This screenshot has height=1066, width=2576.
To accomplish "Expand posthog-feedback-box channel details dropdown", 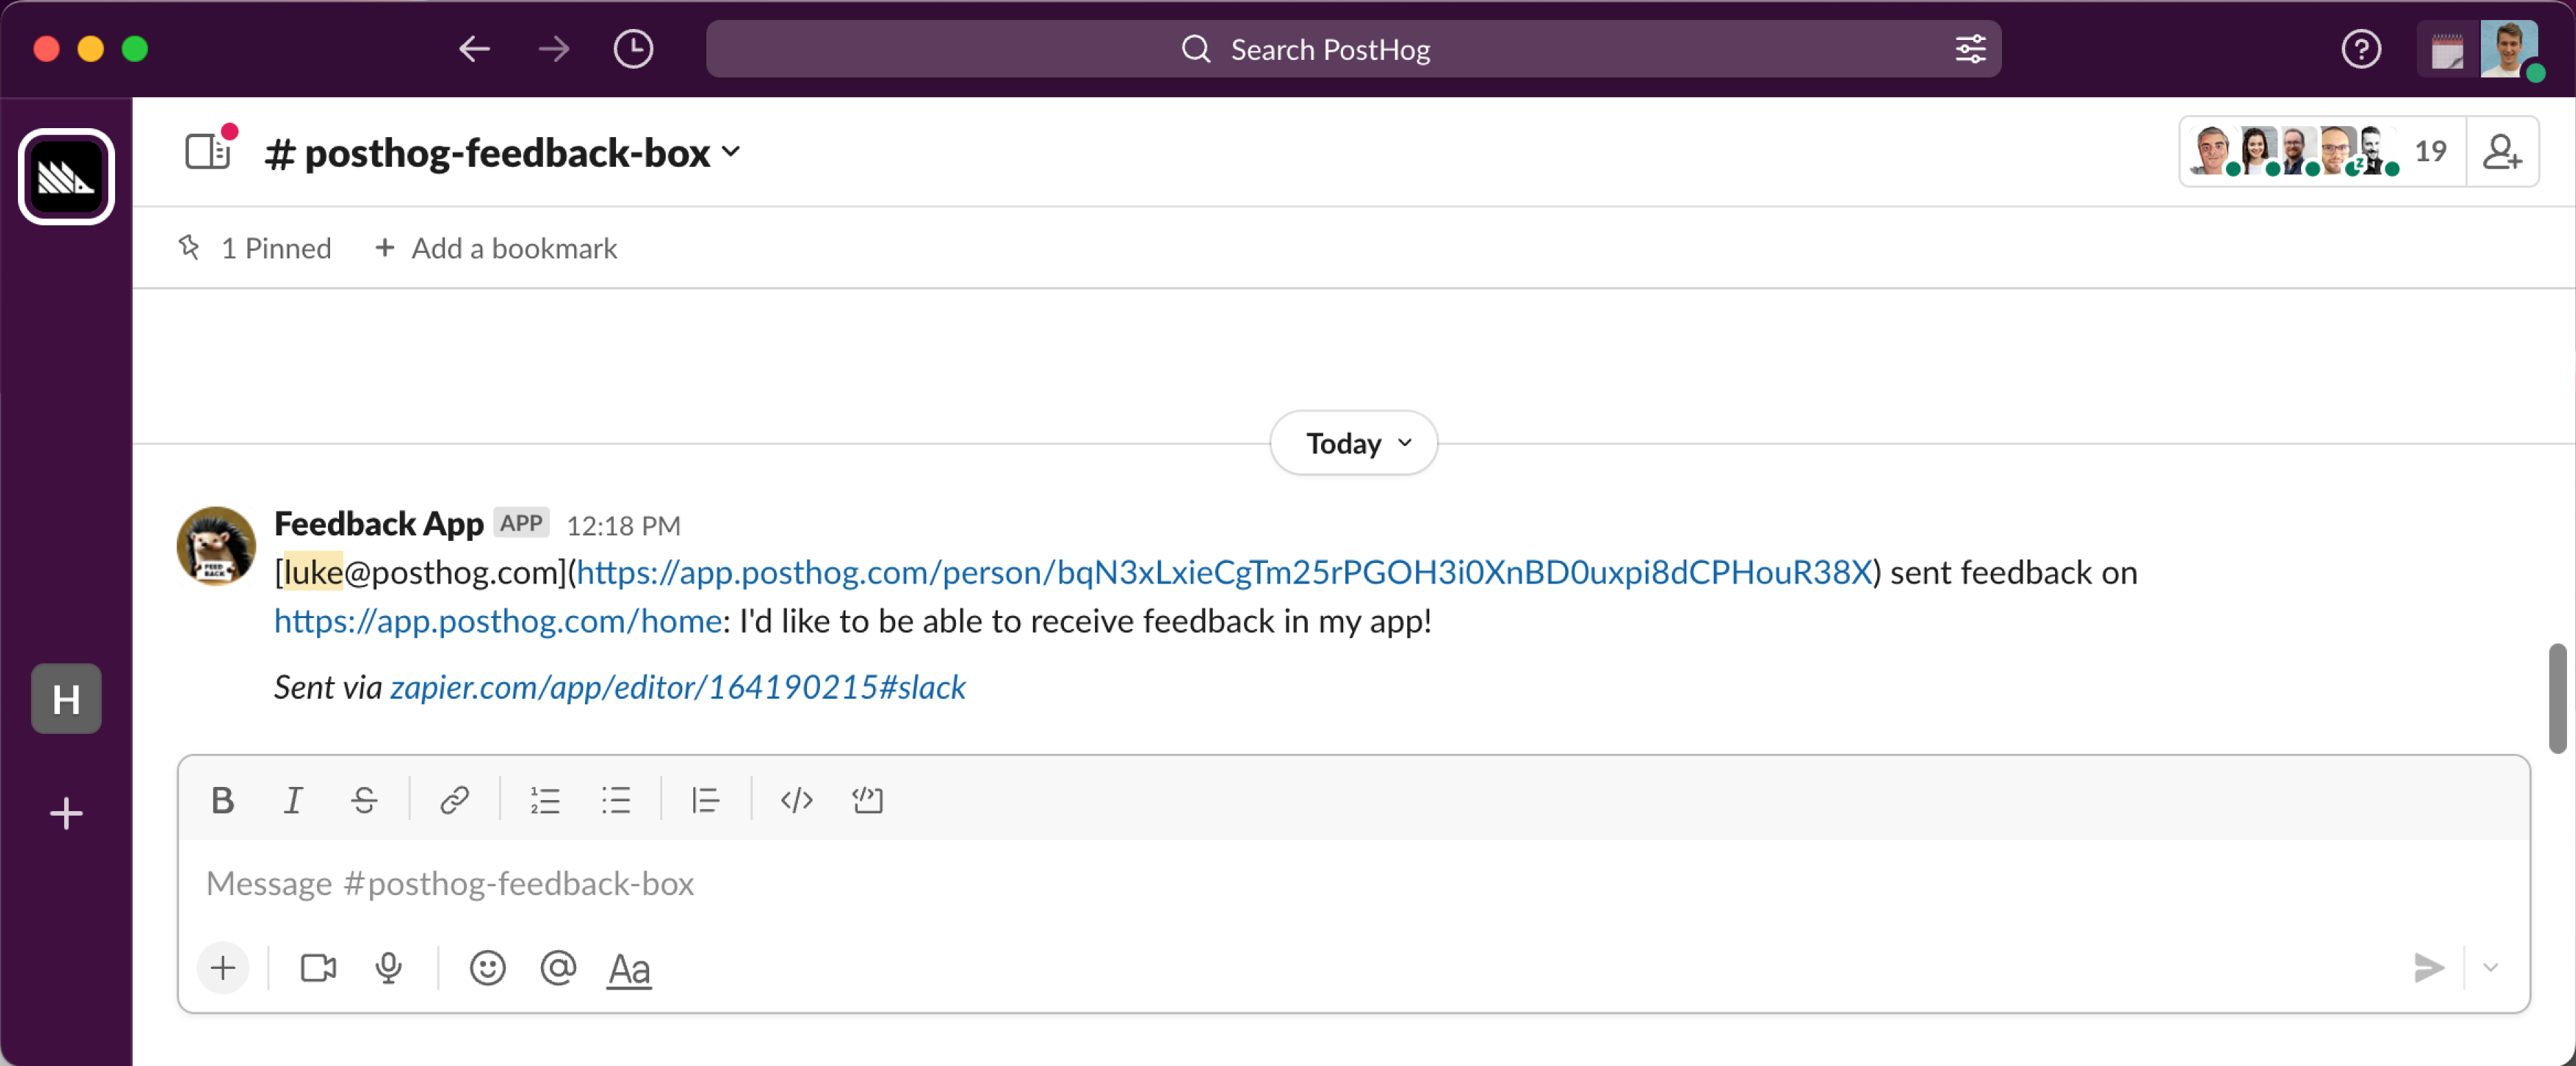I will (731, 152).
